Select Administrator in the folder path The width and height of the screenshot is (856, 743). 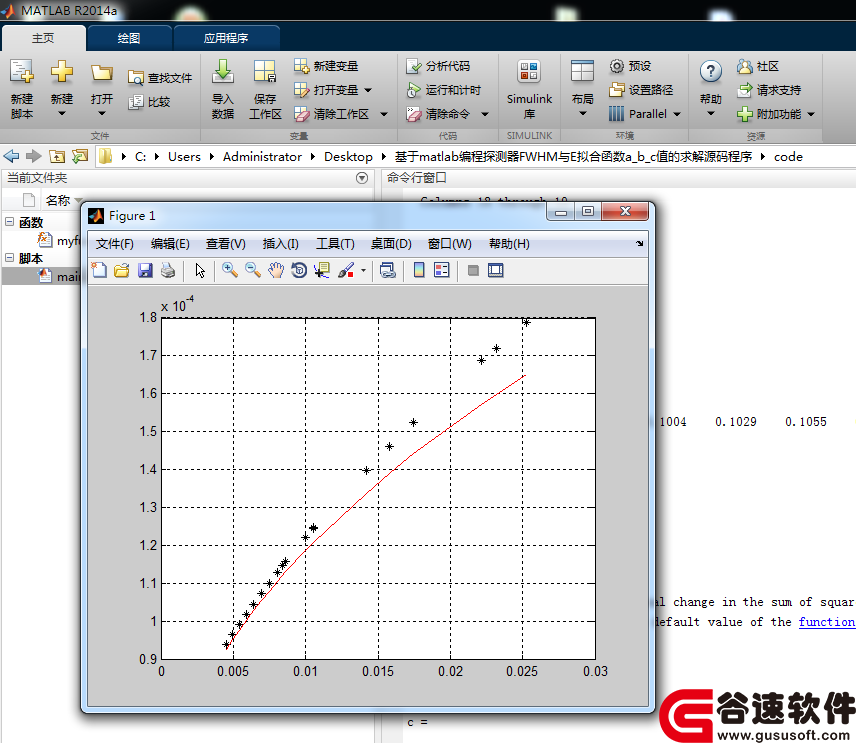click(262, 157)
